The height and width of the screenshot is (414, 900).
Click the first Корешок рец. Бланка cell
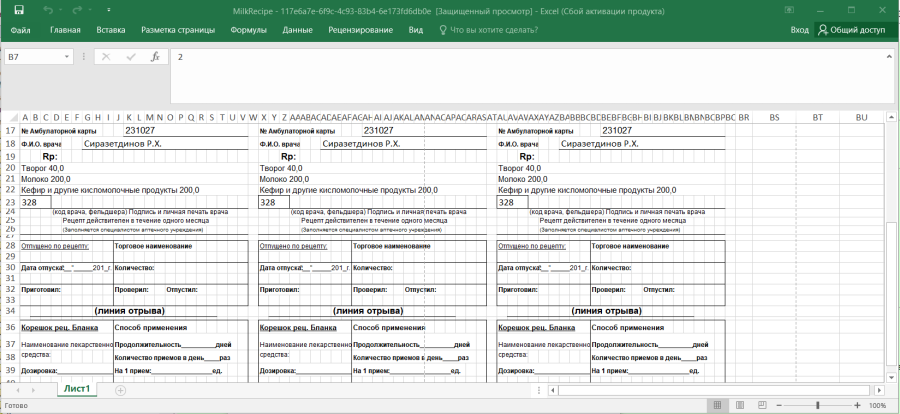click(59, 328)
